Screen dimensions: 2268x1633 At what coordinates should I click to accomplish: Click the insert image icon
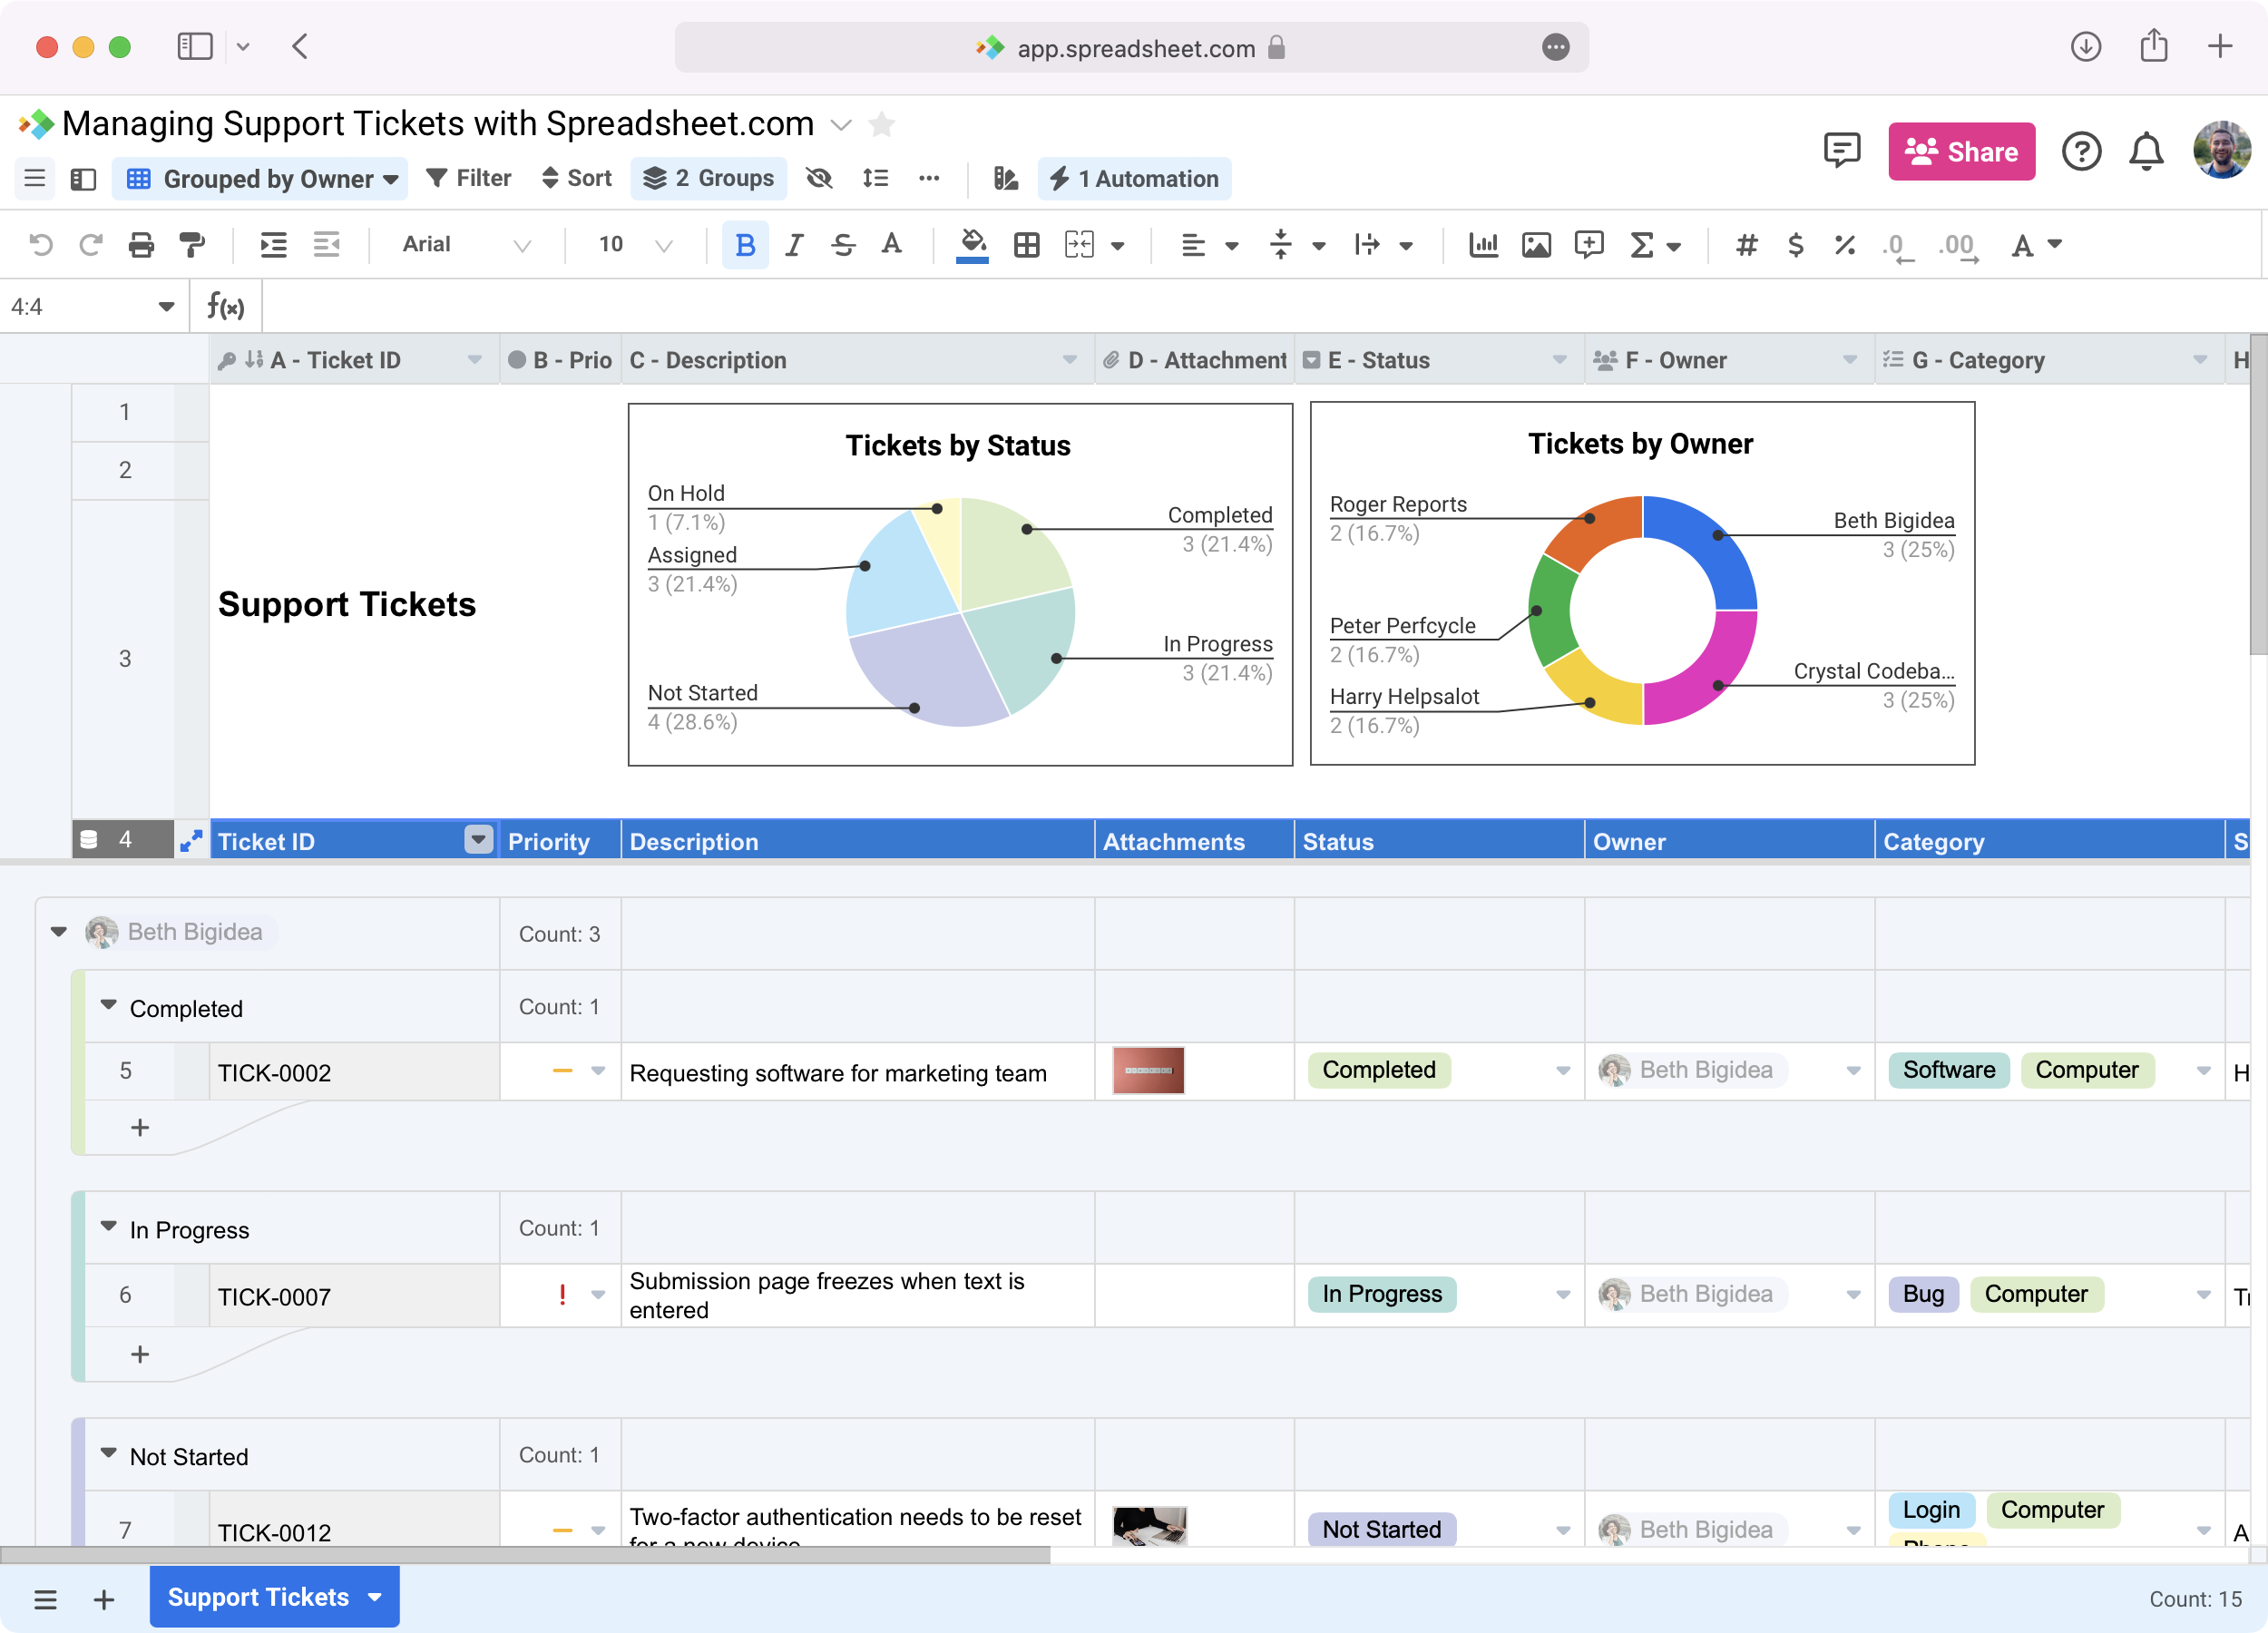[x=1535, y=244]
